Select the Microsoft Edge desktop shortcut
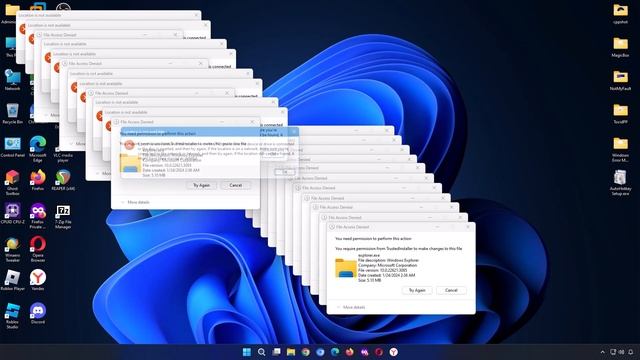Screen dimensions: 640x360 pos(38,149)
